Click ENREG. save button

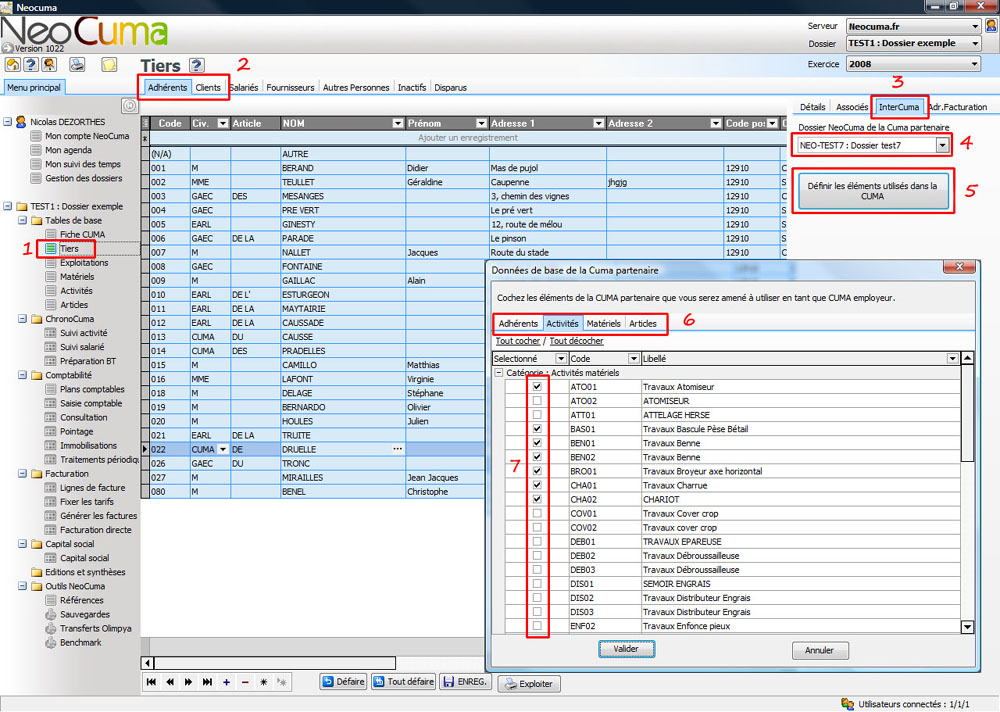pos(464,682)
